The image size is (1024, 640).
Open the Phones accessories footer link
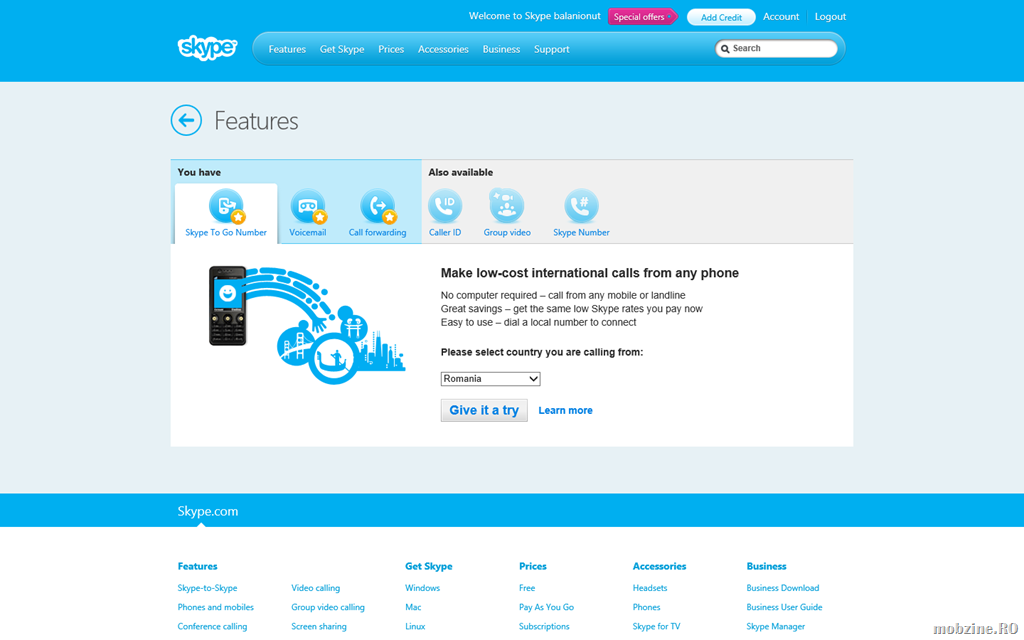click(647, 607)
